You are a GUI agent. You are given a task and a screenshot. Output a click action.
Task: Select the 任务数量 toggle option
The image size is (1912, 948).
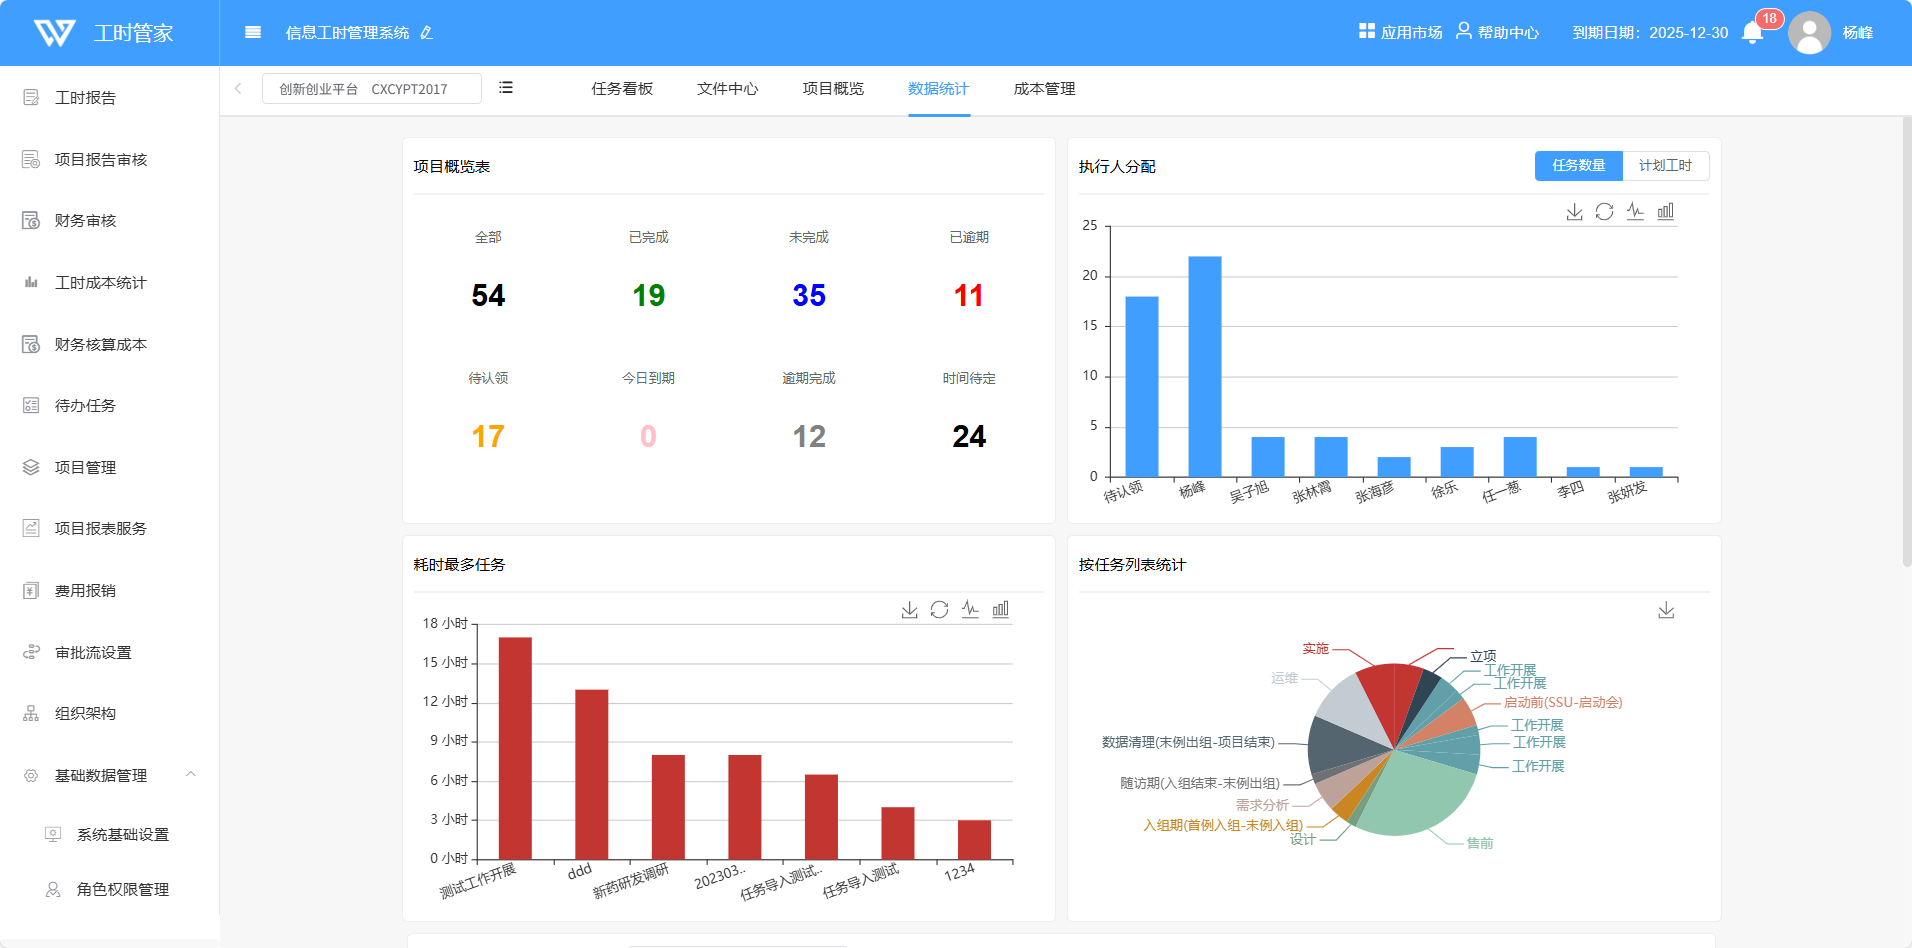1578,166
